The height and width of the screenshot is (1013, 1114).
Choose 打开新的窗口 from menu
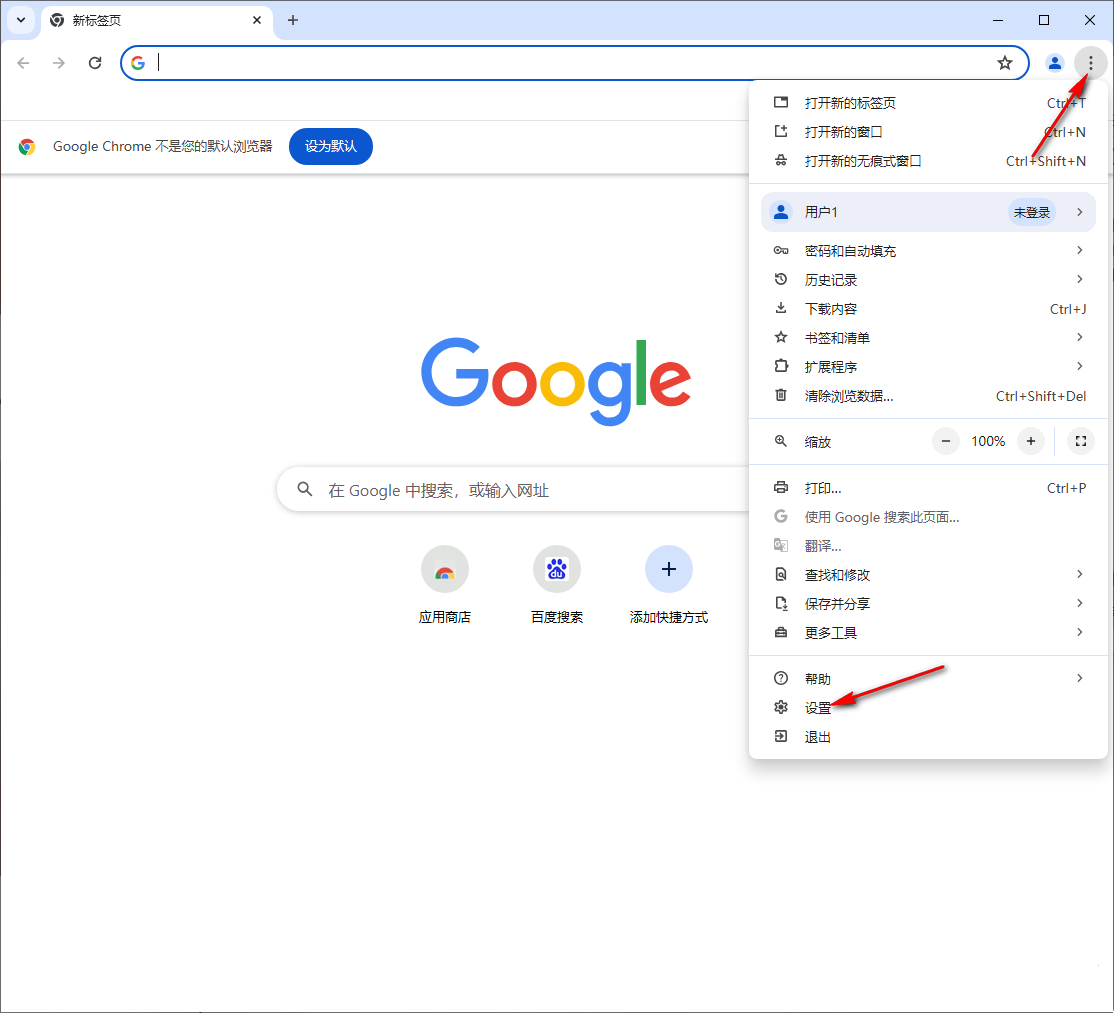[x=929, y=132]
